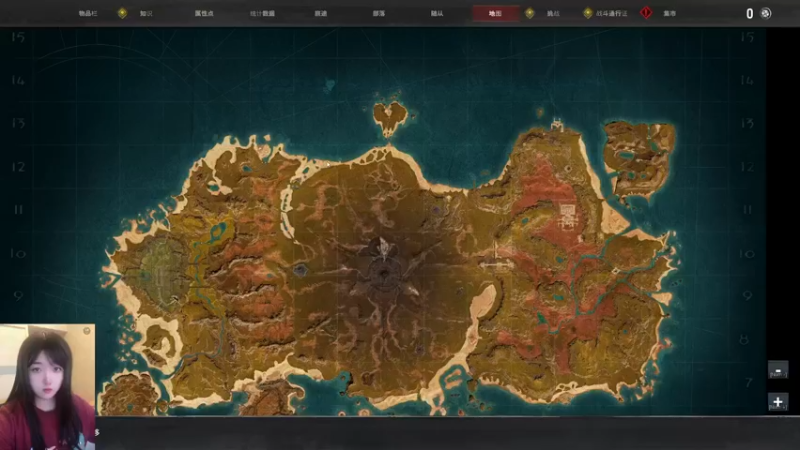Click the red diamond alert beside 集市

pos(646,12)
